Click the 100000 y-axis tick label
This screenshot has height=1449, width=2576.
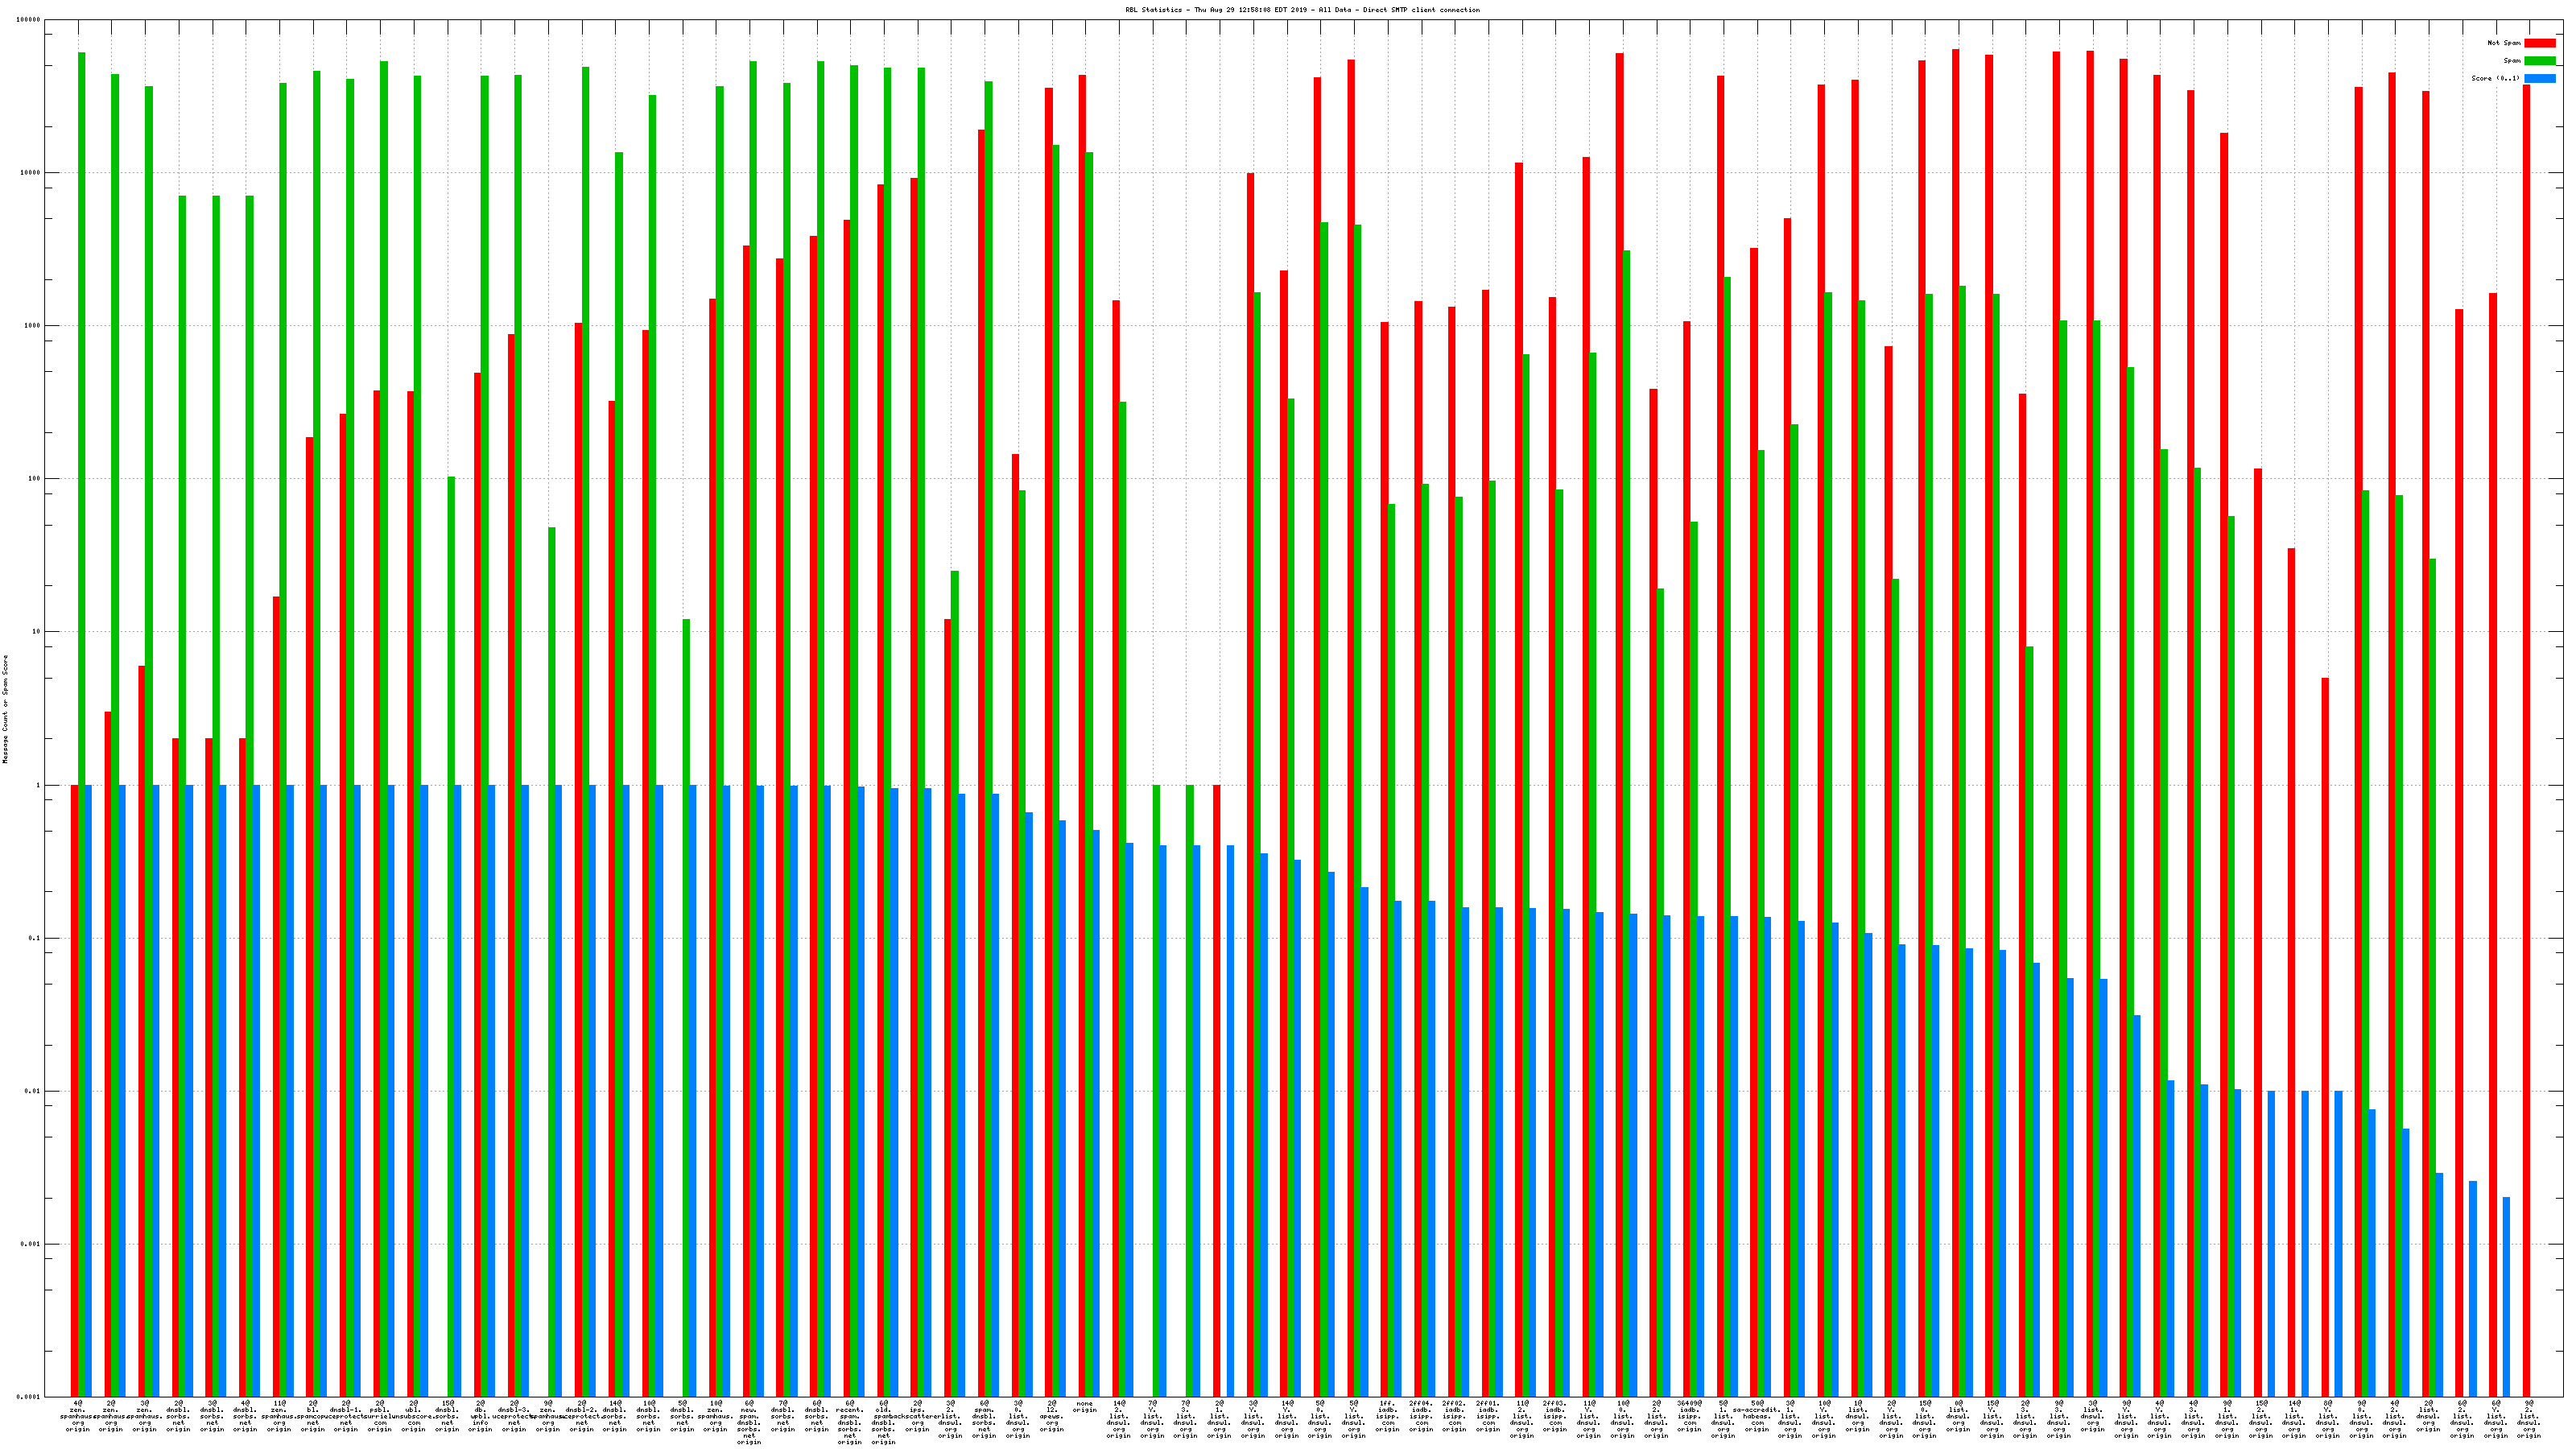click(x=29, y=20)
